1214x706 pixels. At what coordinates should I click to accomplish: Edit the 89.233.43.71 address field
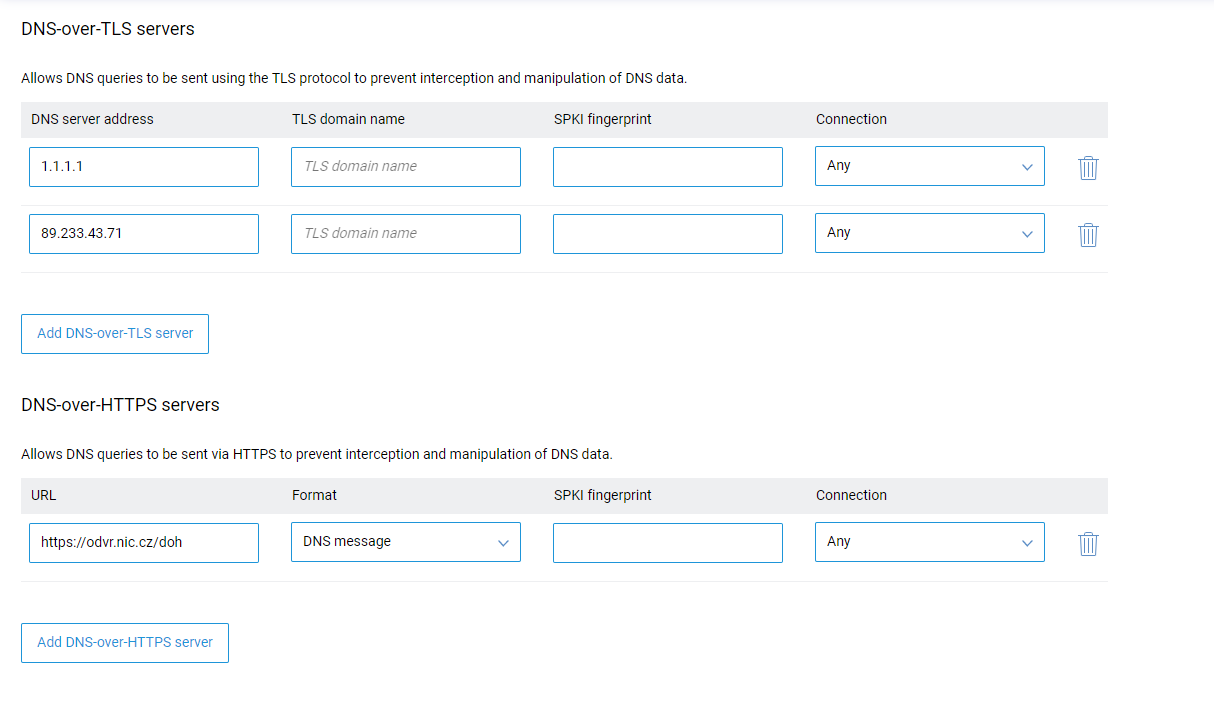144,234
